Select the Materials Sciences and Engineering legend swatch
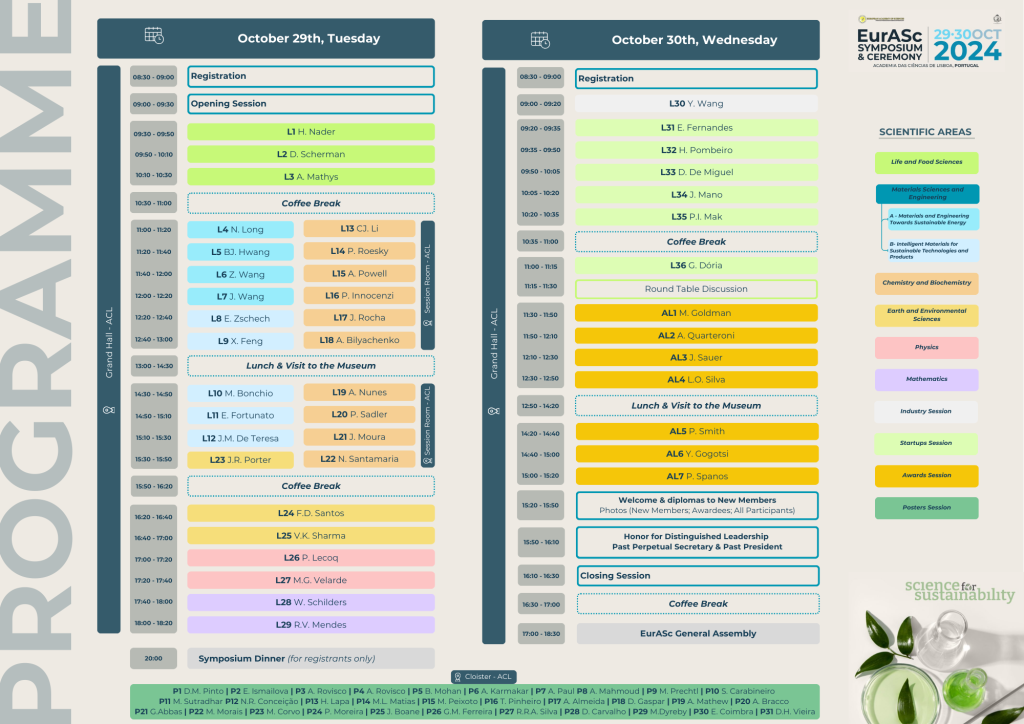Image resolution: width=1024 pixels, height=724 pixels. coord(927,193)
